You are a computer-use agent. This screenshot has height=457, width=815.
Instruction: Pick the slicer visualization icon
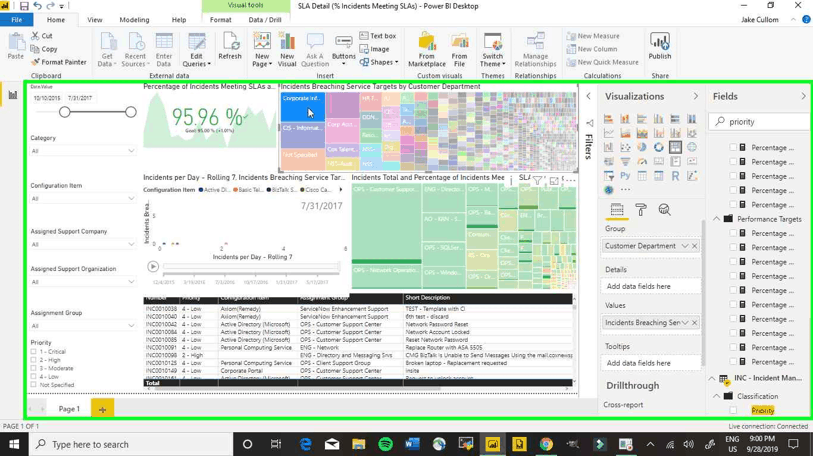click(608, 176)
